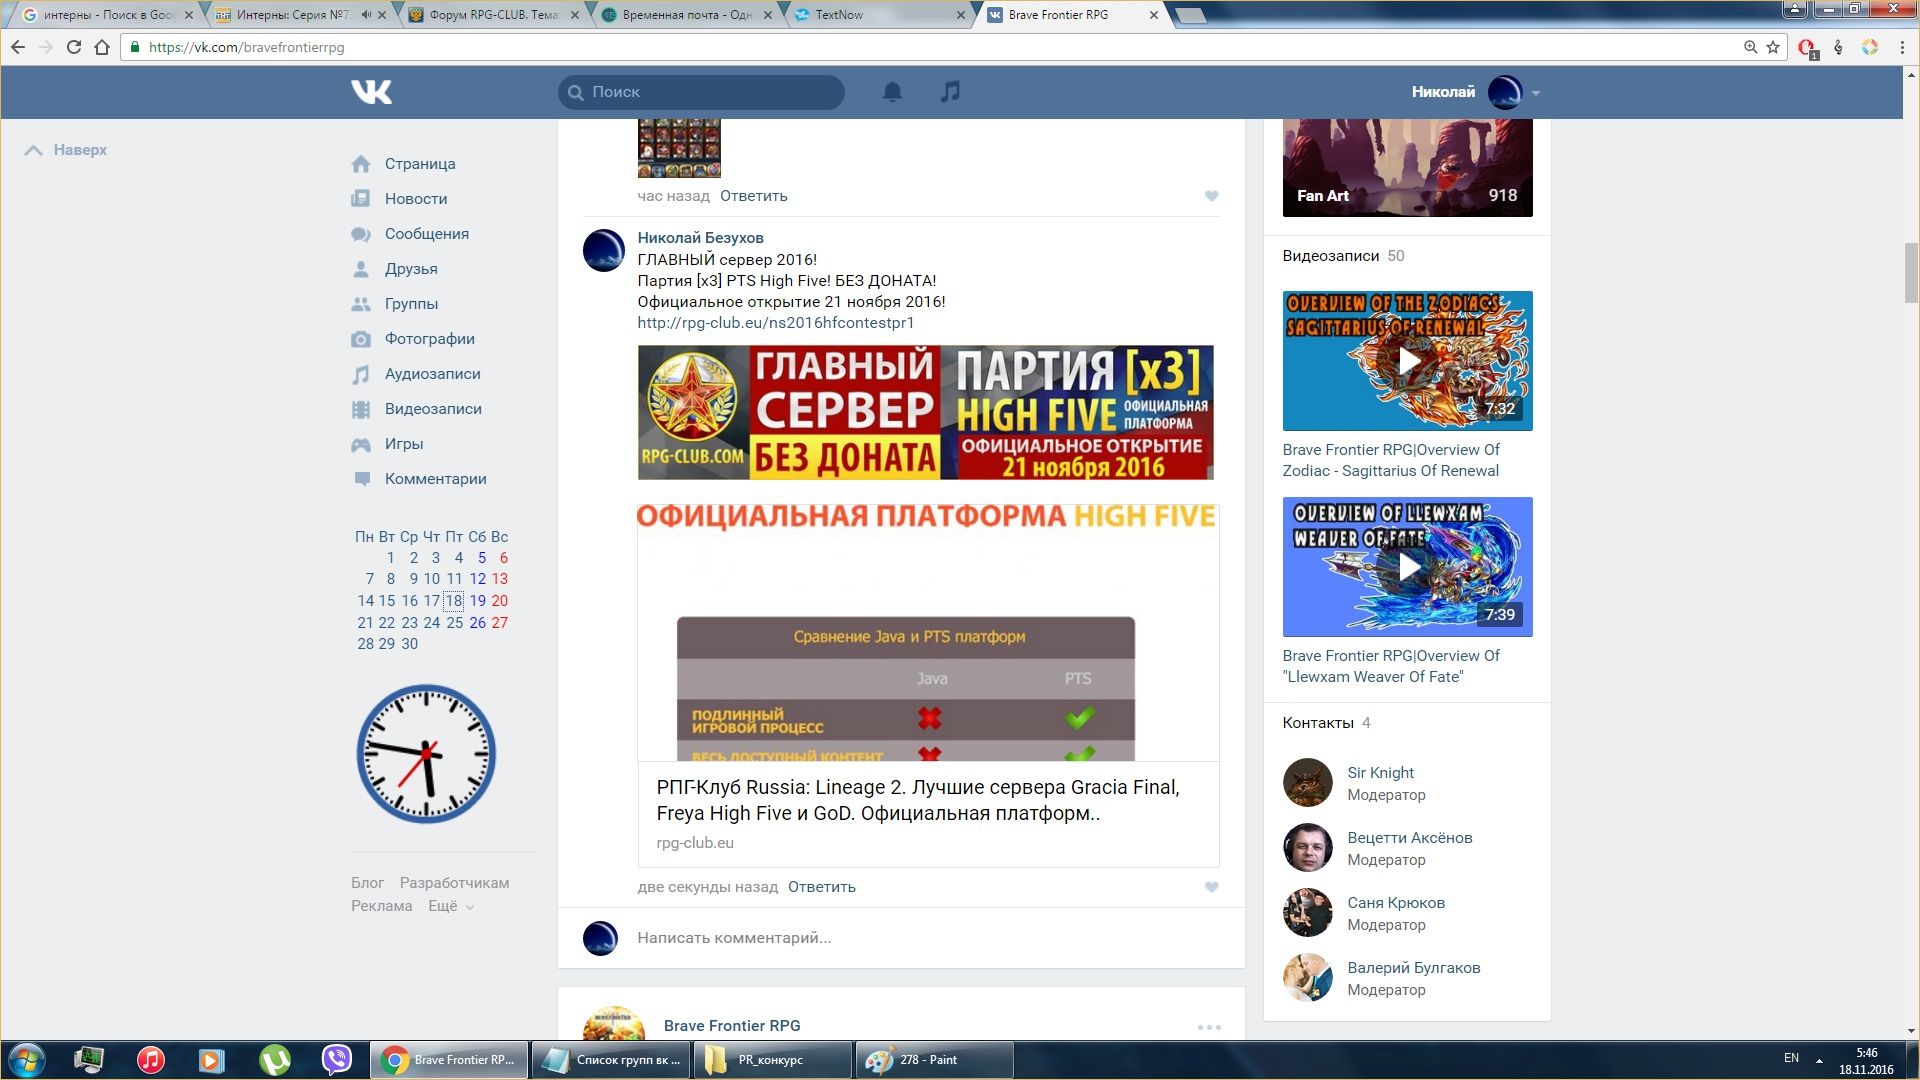The height and width of the screenshot is (1080, 1920).
Task: Open the music note player icon
Action: 950,92
